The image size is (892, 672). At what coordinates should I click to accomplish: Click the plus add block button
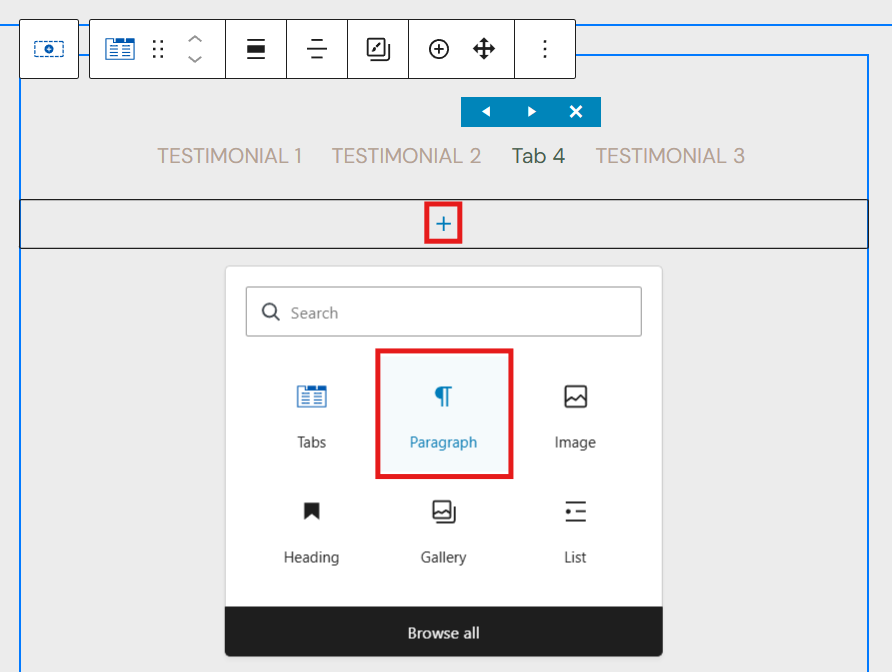pos(444,225)
